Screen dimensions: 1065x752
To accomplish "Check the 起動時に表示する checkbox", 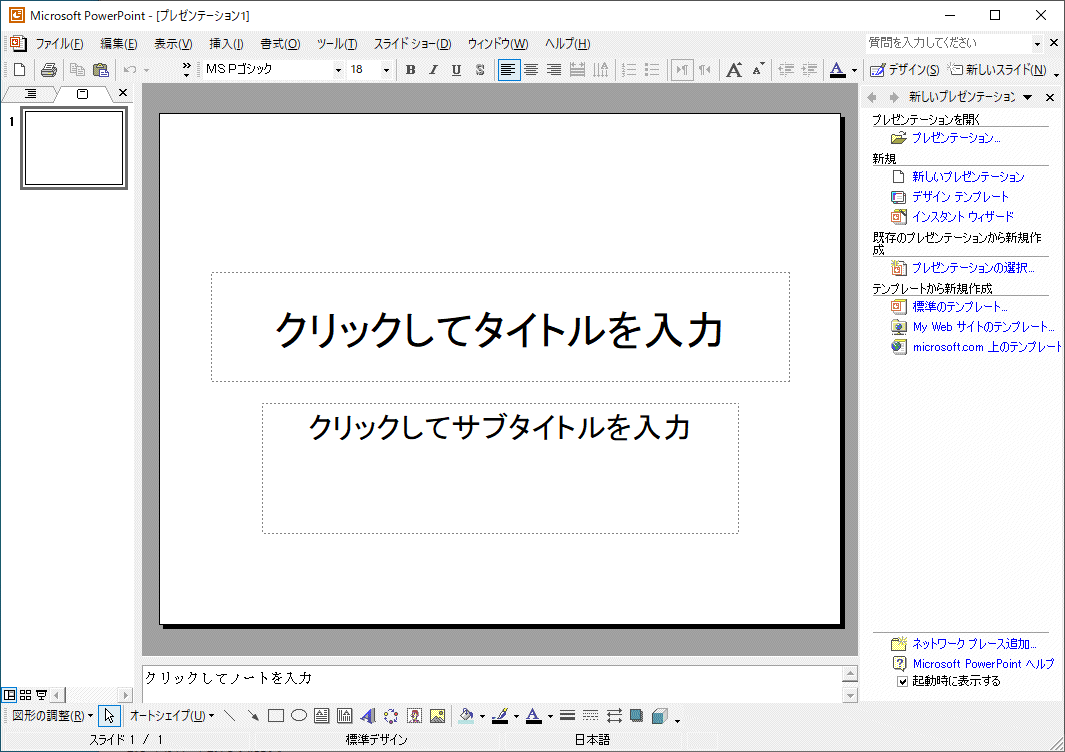I will [x=902, y=680].
